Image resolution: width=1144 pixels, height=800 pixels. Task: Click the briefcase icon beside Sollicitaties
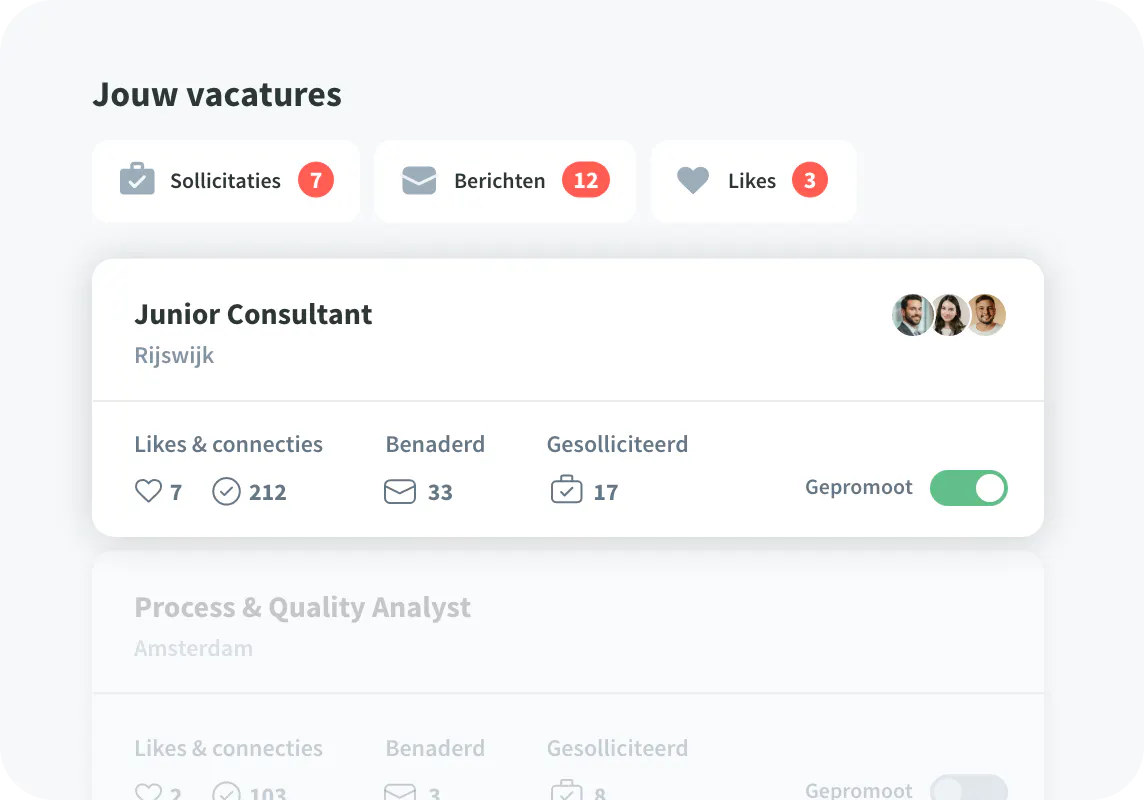tap(137, 180)
